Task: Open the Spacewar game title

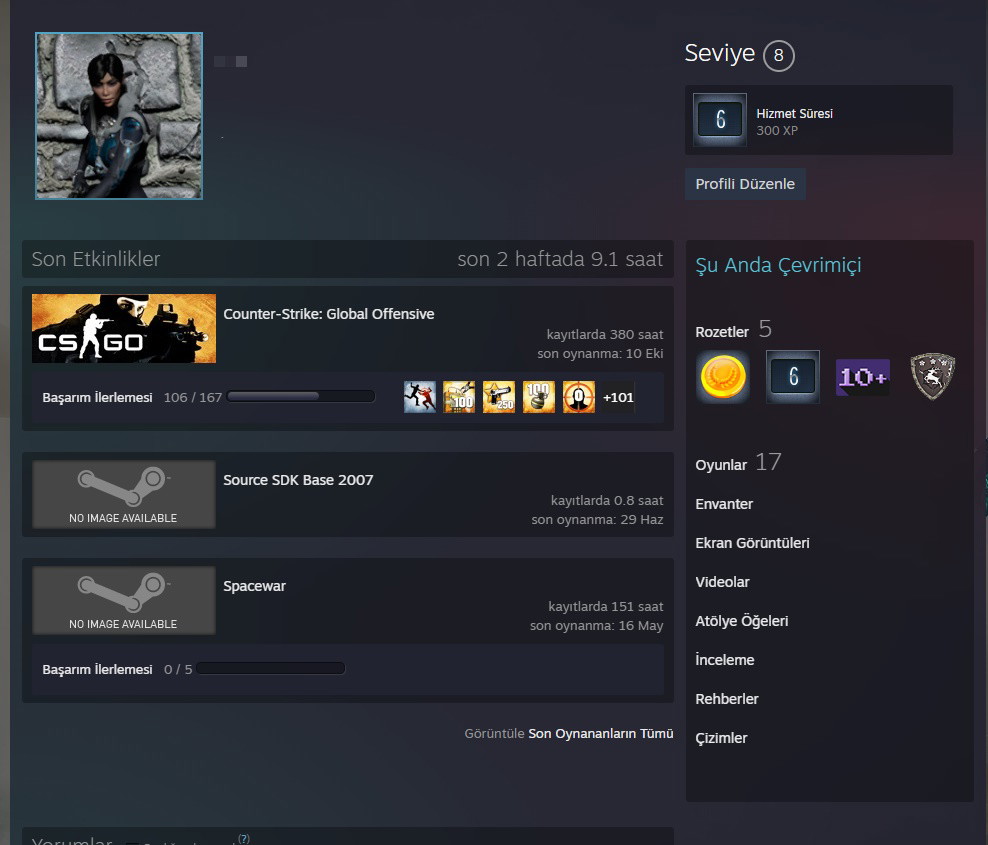Action: point(255,586)
